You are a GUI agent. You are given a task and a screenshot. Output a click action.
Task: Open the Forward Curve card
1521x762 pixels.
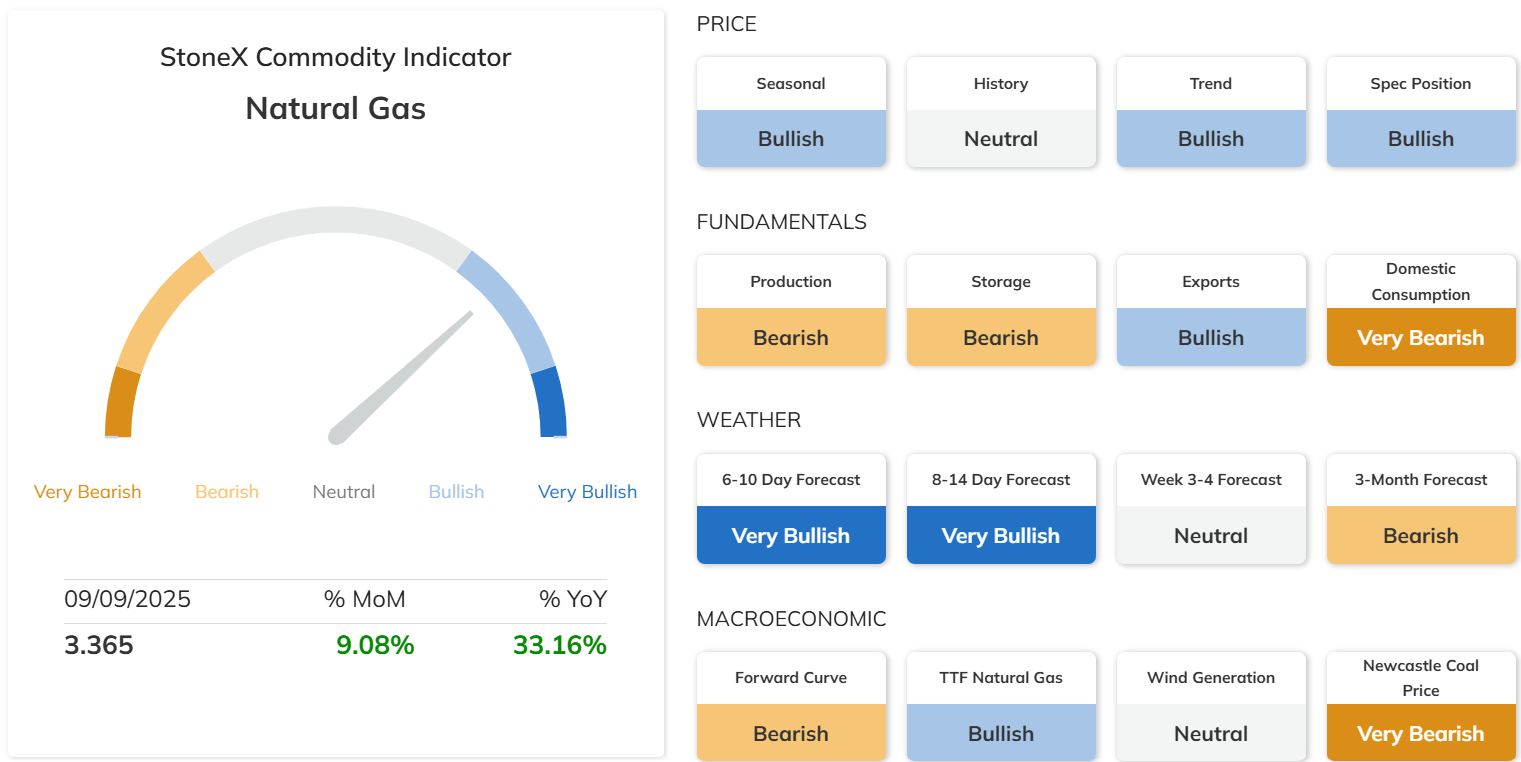[x=791, y=706]
